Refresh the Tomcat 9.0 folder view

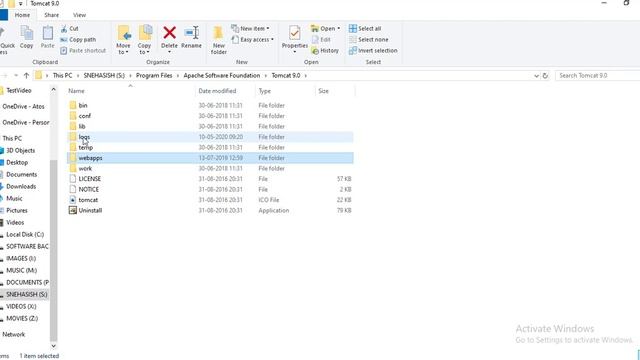(x=545, y=76)
